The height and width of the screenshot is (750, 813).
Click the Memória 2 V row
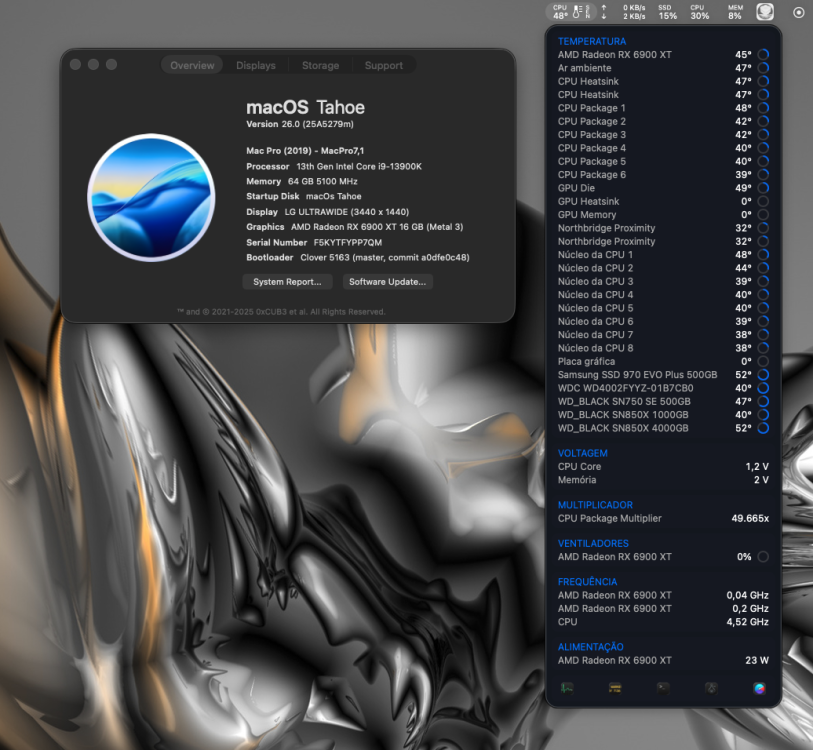(663, 480)
